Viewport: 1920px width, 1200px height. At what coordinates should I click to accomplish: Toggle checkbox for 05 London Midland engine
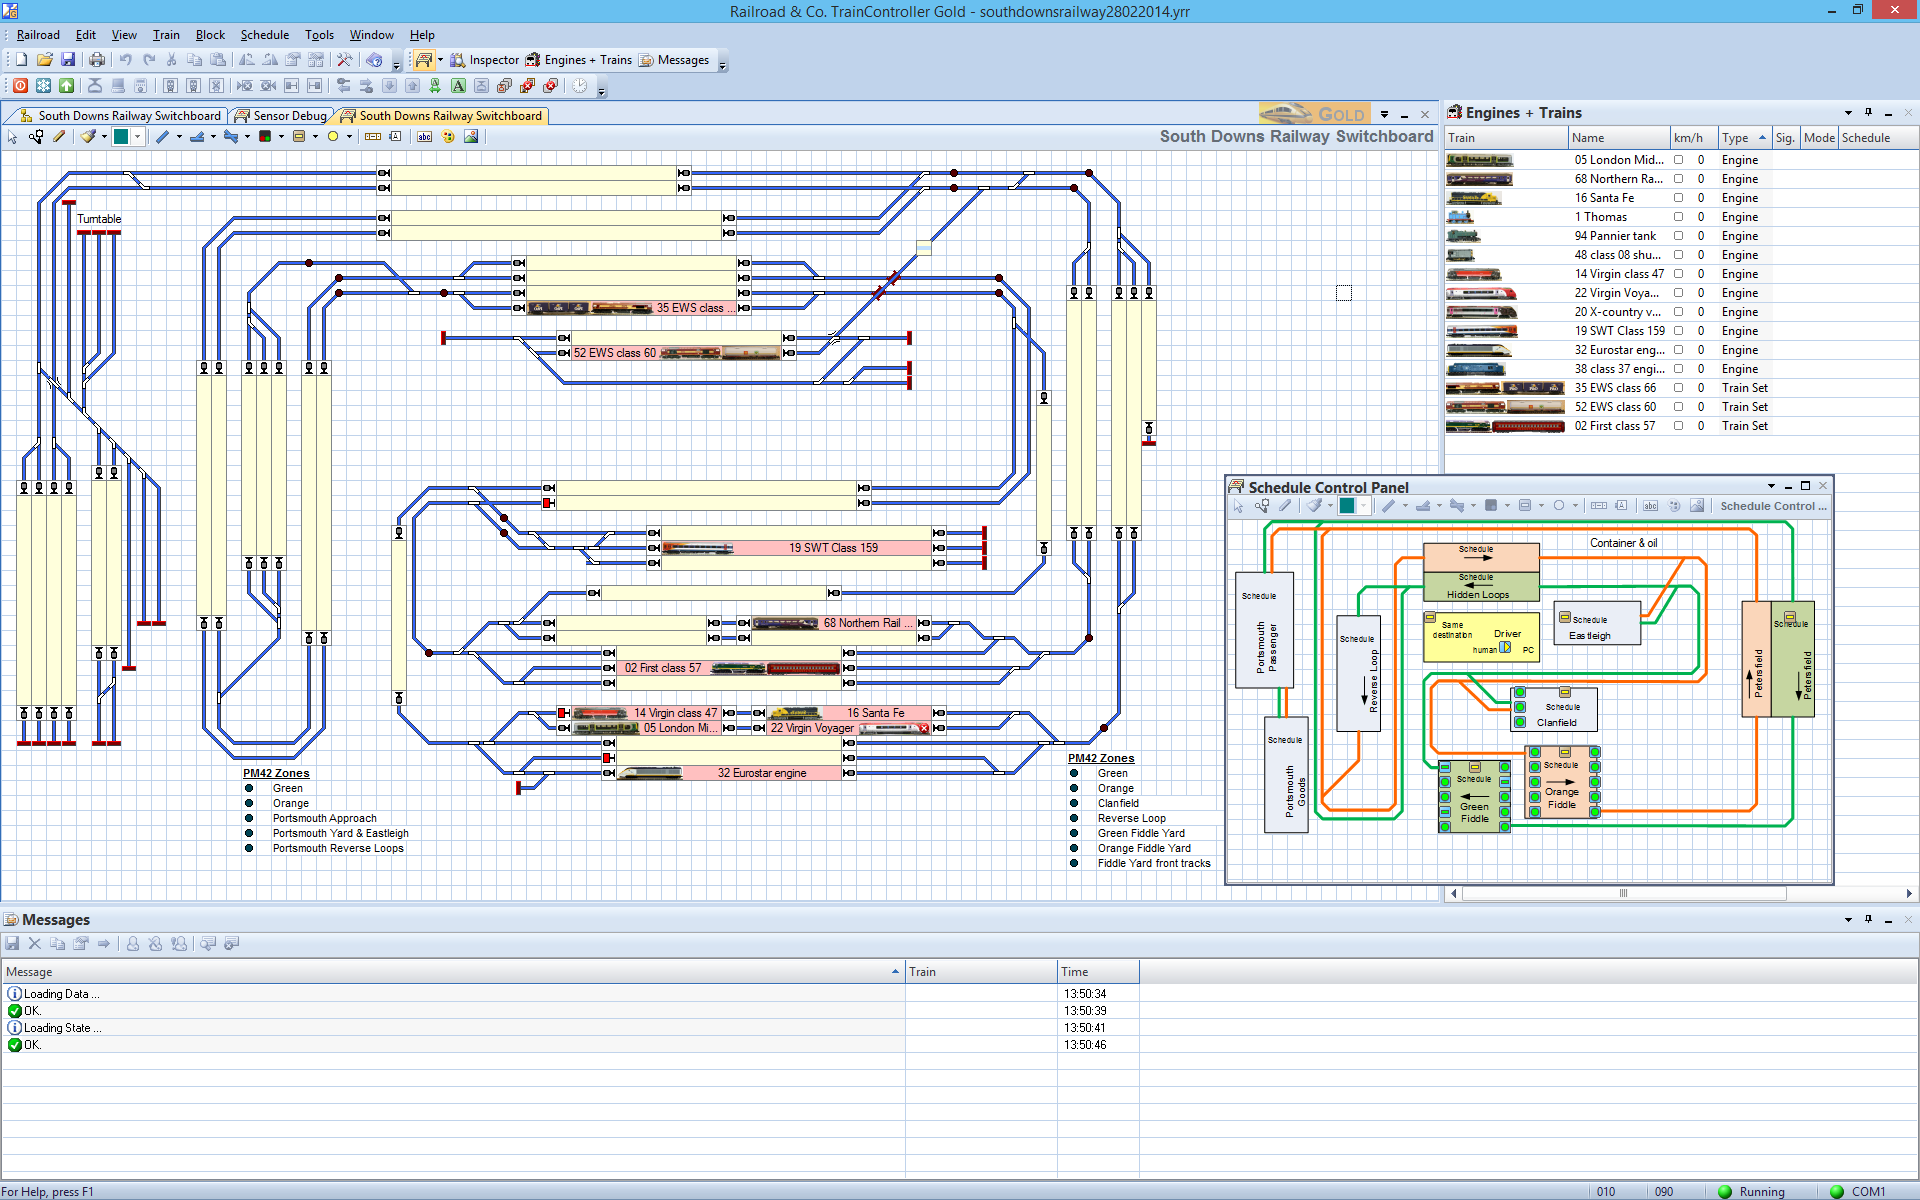click(1679, 160)
